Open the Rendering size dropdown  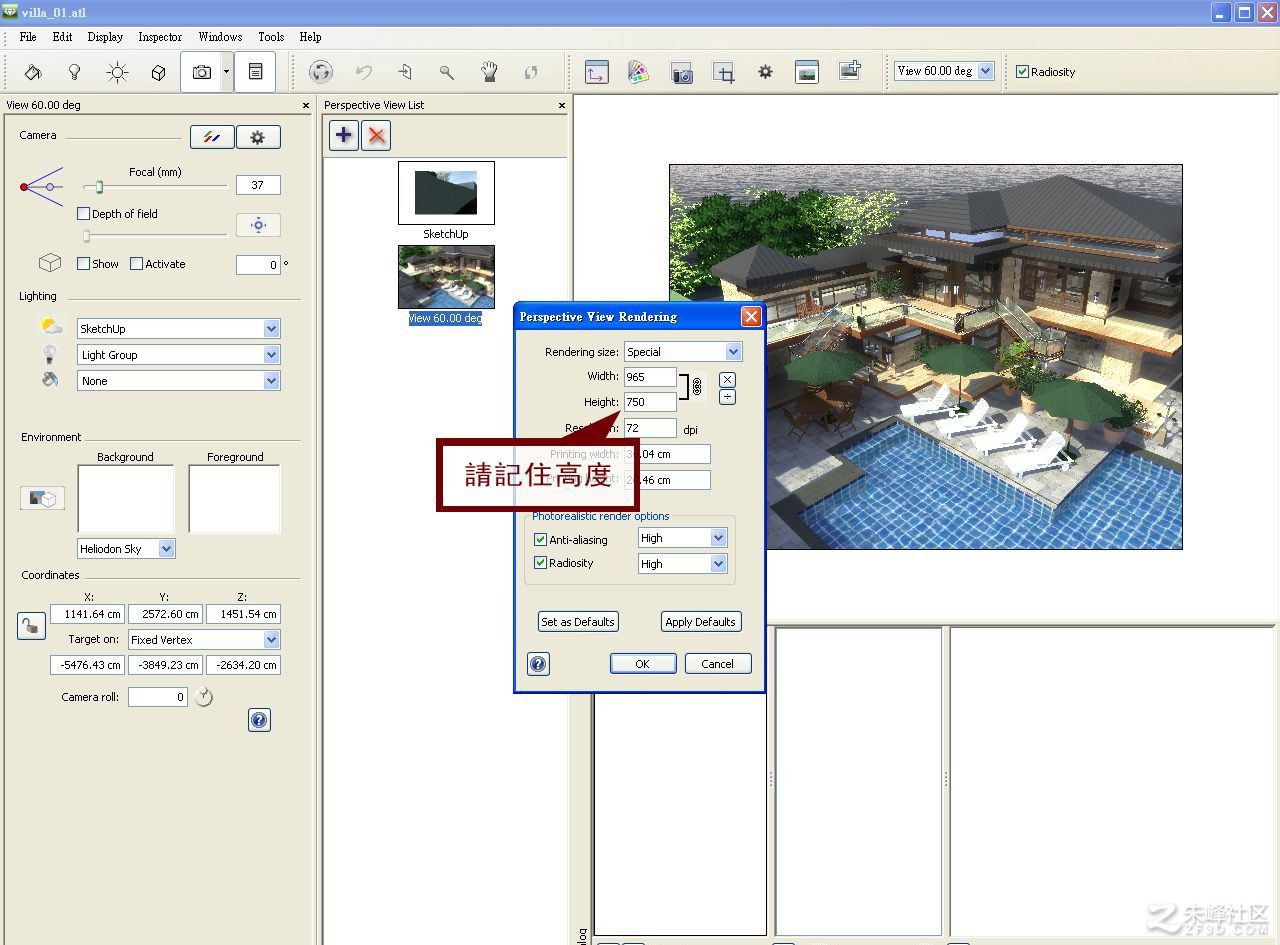683,352
